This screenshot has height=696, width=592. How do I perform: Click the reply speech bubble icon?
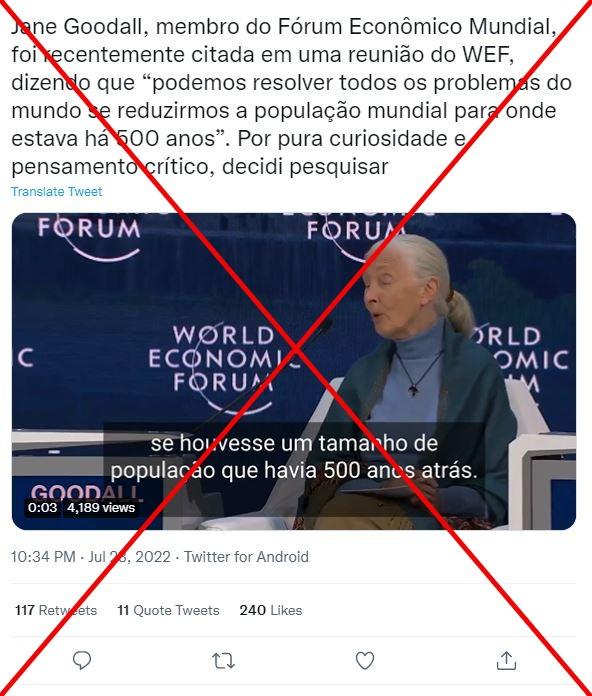82,660
